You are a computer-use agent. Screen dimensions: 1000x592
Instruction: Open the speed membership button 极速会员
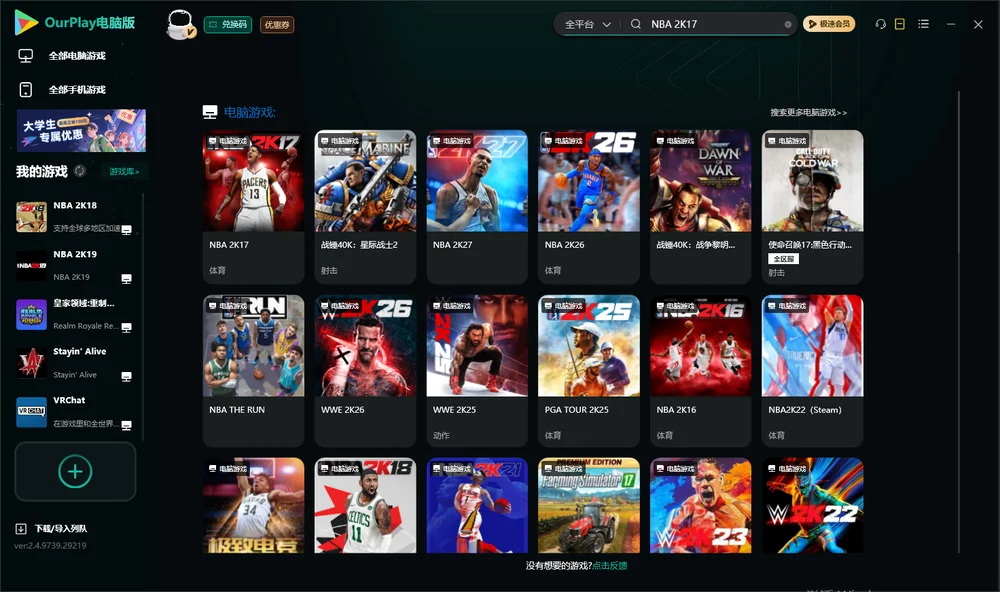(829, 24)
